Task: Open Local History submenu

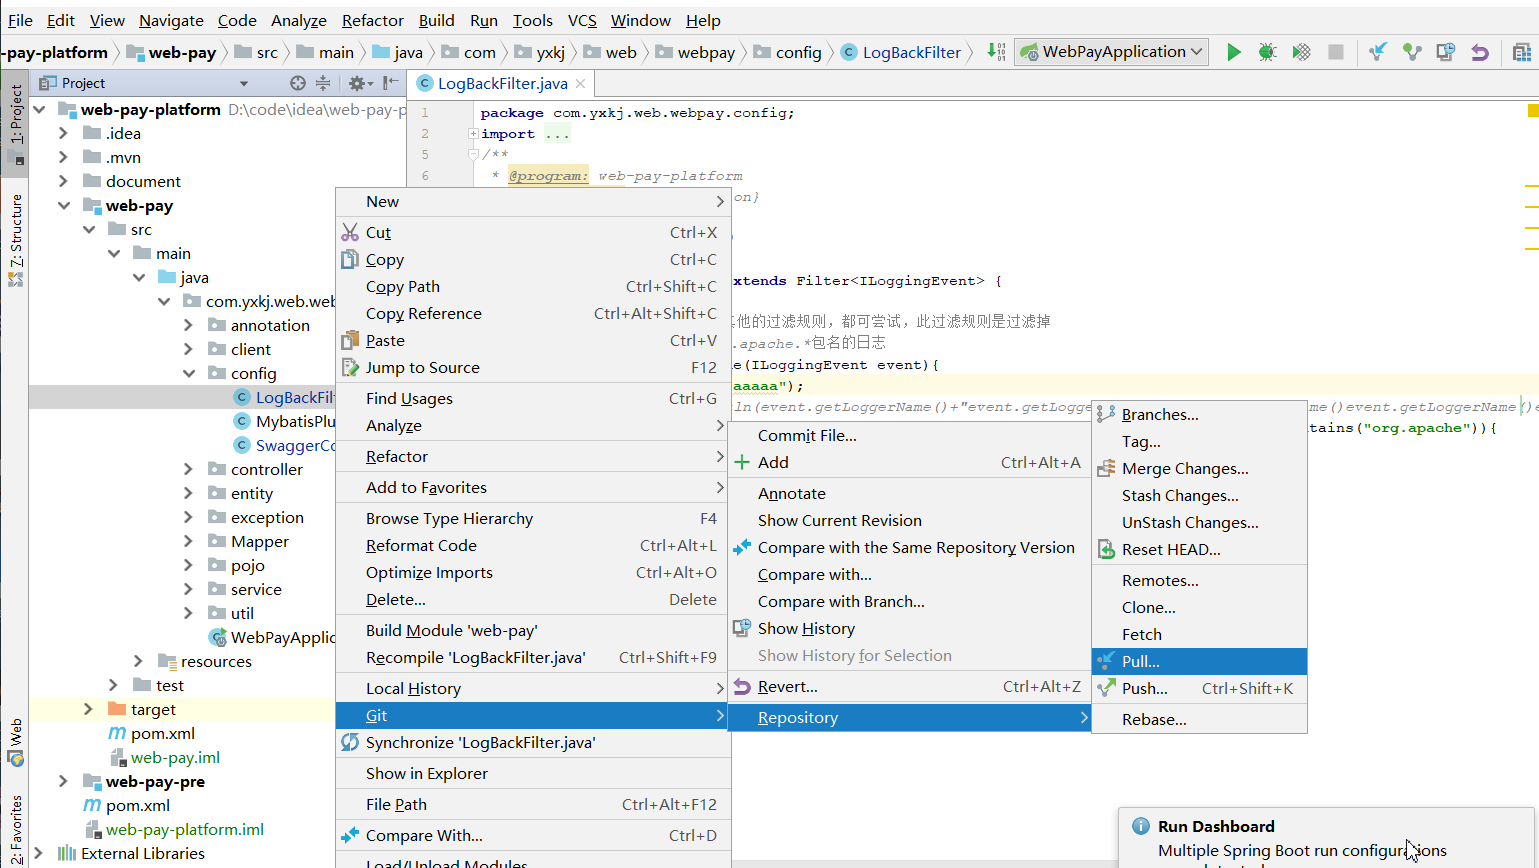Action: (x=533, y=688)
